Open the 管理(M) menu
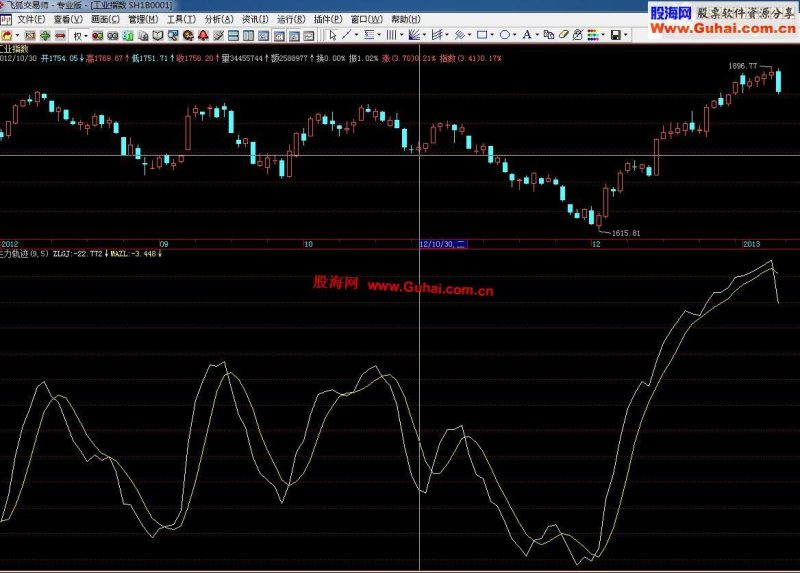This screenshot has width=800, height=573. [x=143, y=19]
